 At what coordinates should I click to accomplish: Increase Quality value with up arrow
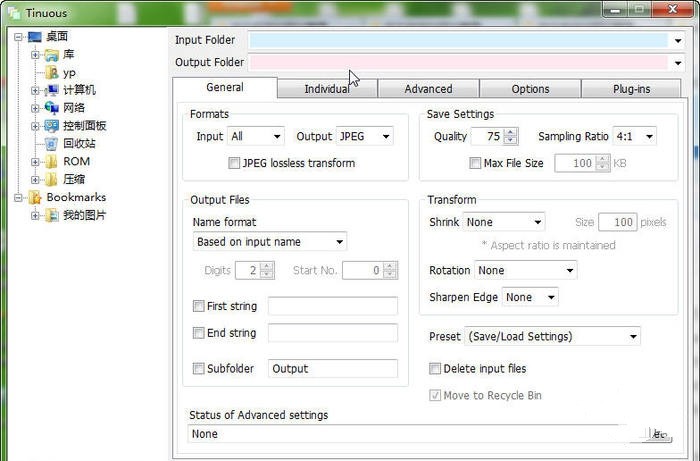pyautogui.click(x=510, y=132)
